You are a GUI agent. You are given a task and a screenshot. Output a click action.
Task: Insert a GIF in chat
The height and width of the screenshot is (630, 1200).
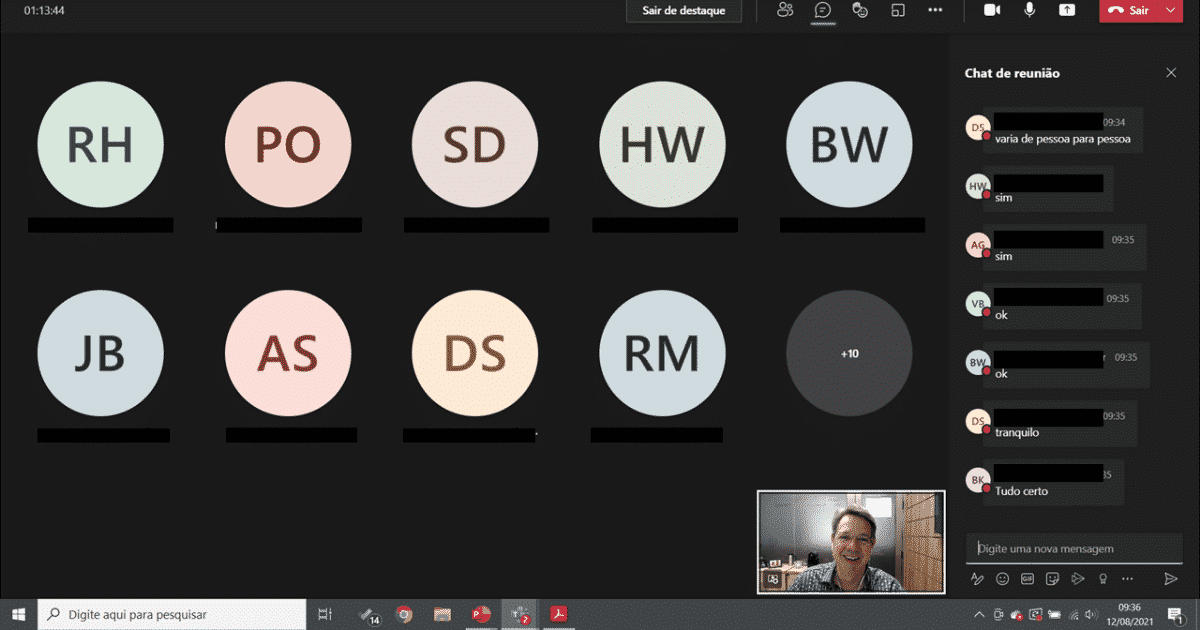(x=1027, y=578)
